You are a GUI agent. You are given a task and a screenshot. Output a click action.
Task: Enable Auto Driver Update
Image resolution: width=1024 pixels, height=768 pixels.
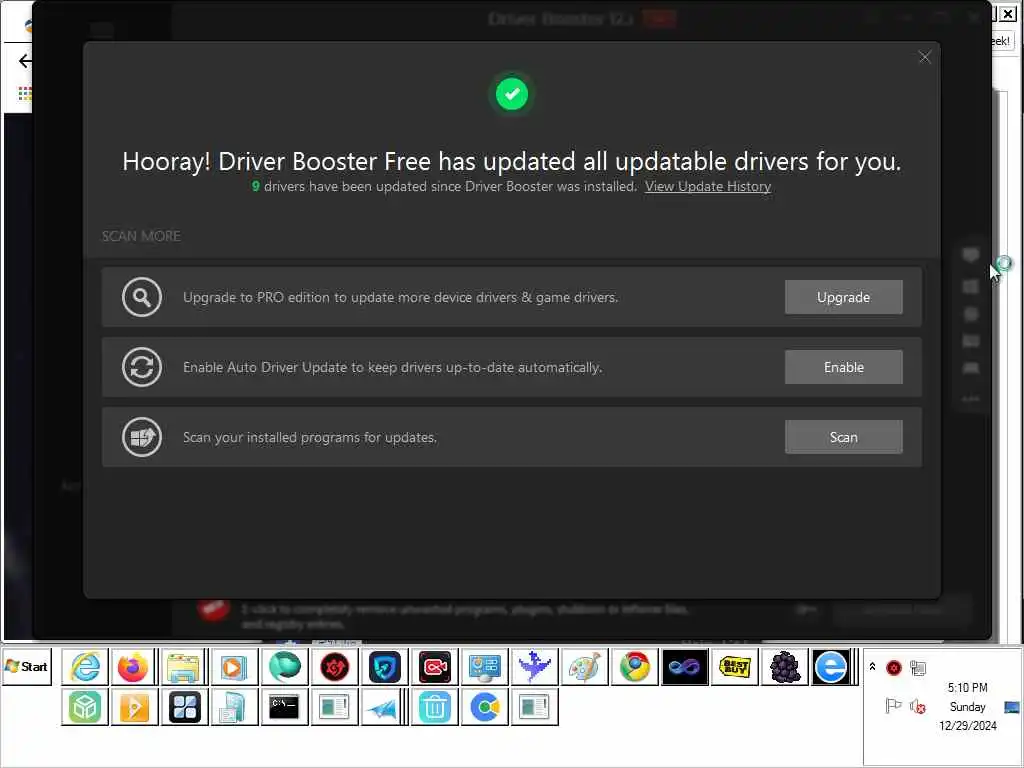tap(843, 367)
